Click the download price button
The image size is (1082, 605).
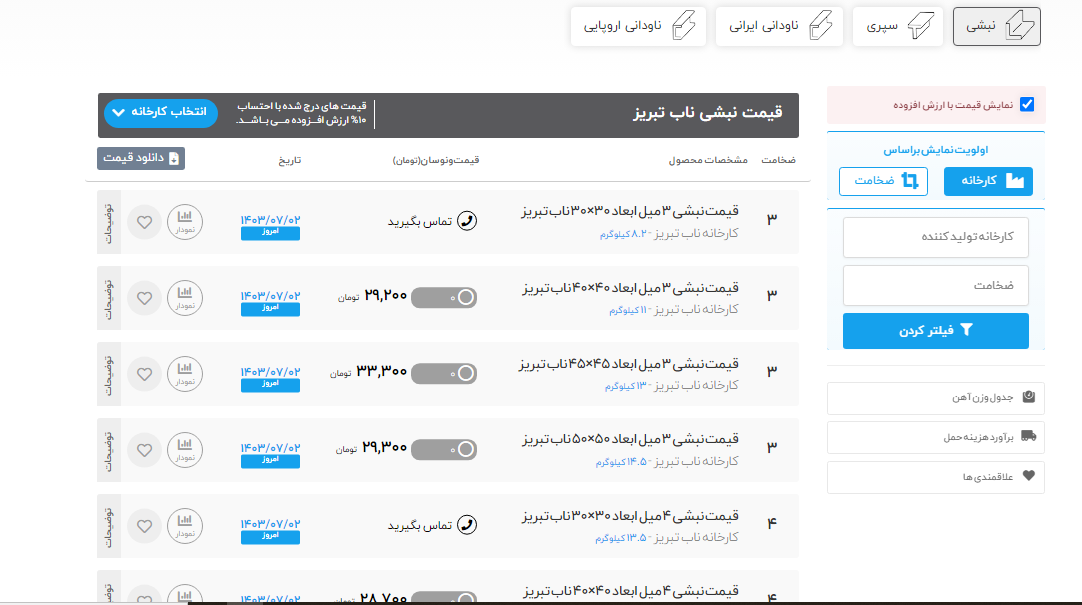[141, 158]
